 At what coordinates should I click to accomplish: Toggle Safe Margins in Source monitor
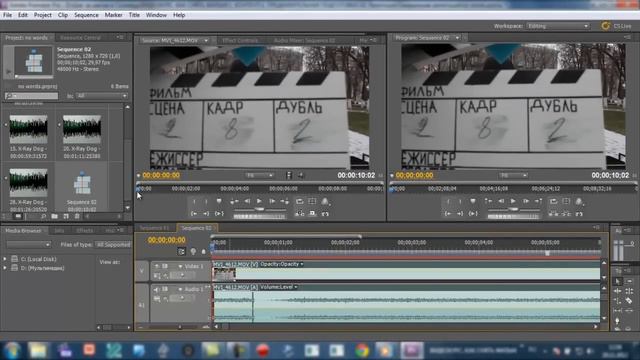point(313,201)
